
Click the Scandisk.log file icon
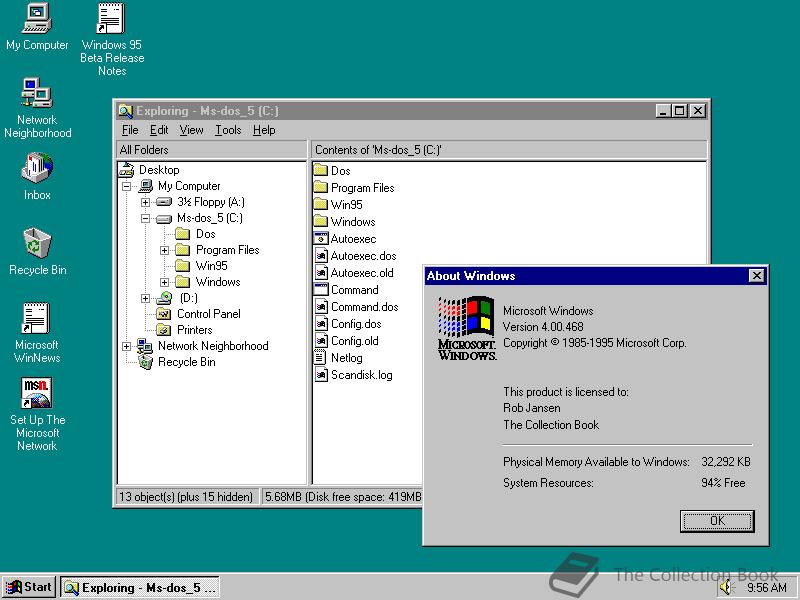tap(320, 374)
